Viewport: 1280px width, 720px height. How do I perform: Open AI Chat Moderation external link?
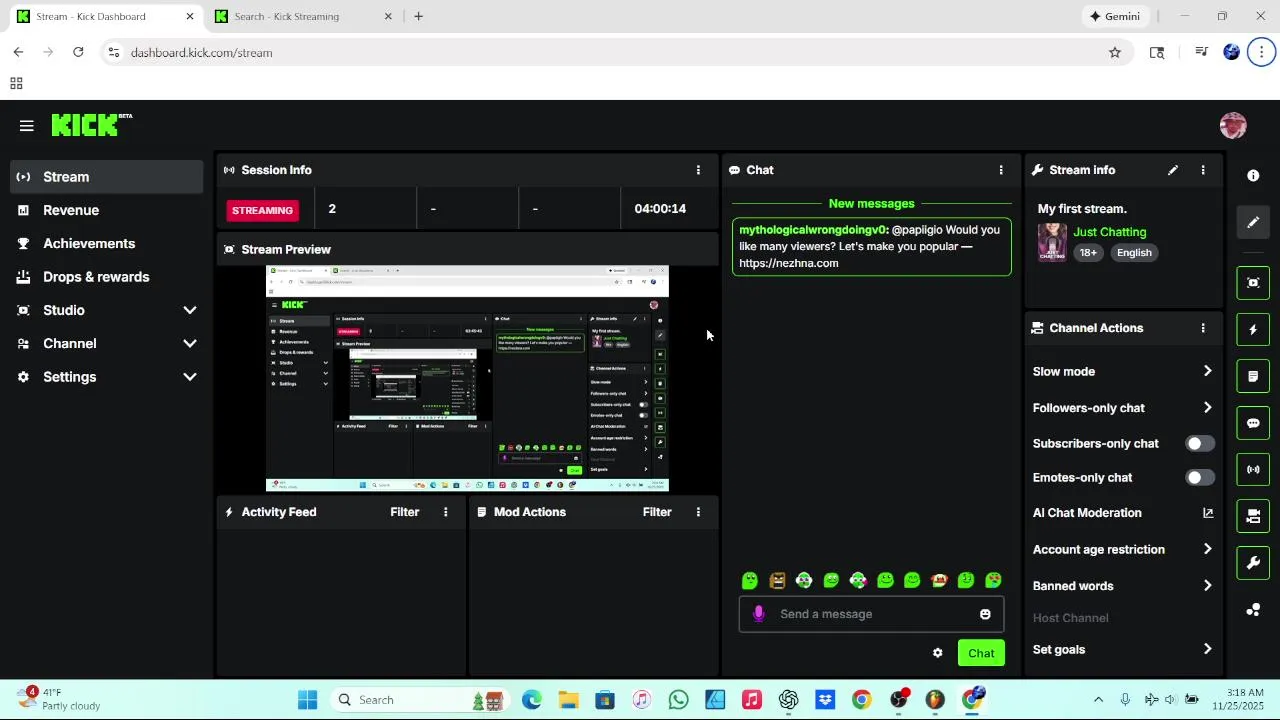click(1208, 513)
